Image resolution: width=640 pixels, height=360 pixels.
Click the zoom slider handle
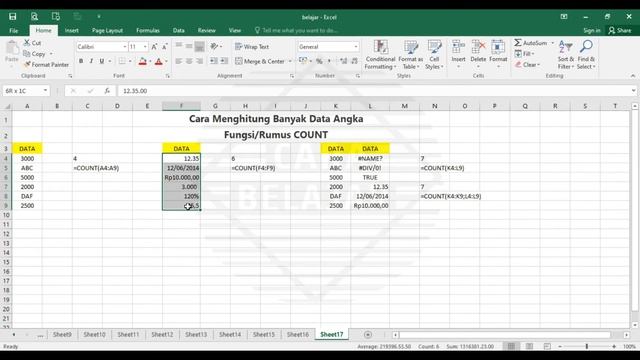click(x=587, y=346)
